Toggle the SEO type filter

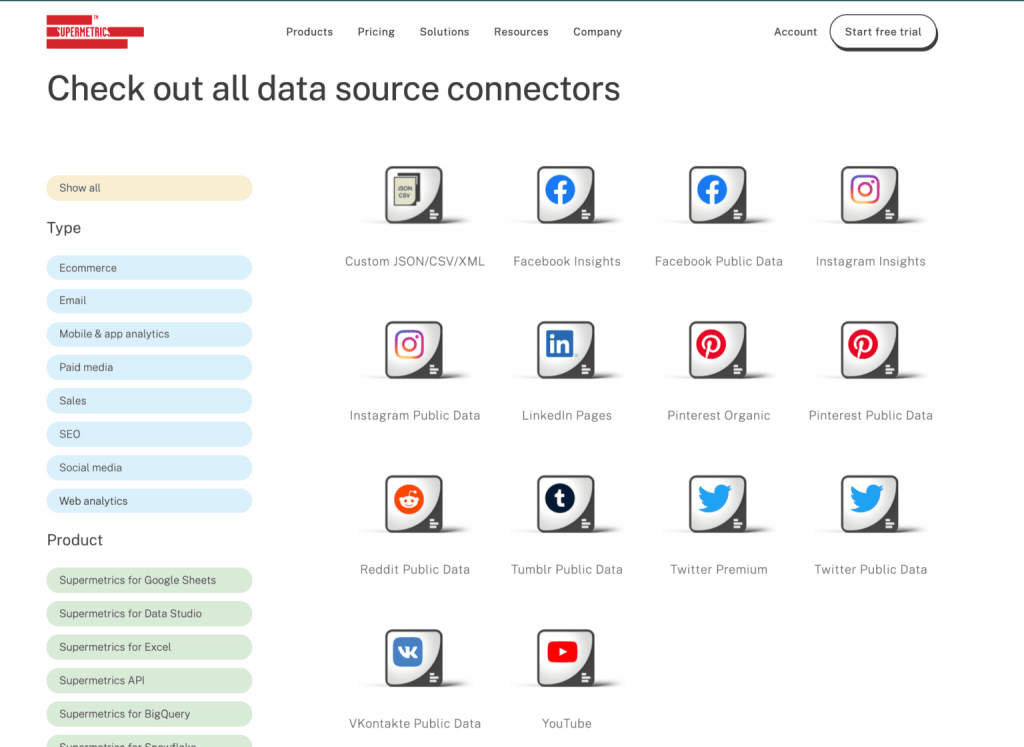click(150, 434)
